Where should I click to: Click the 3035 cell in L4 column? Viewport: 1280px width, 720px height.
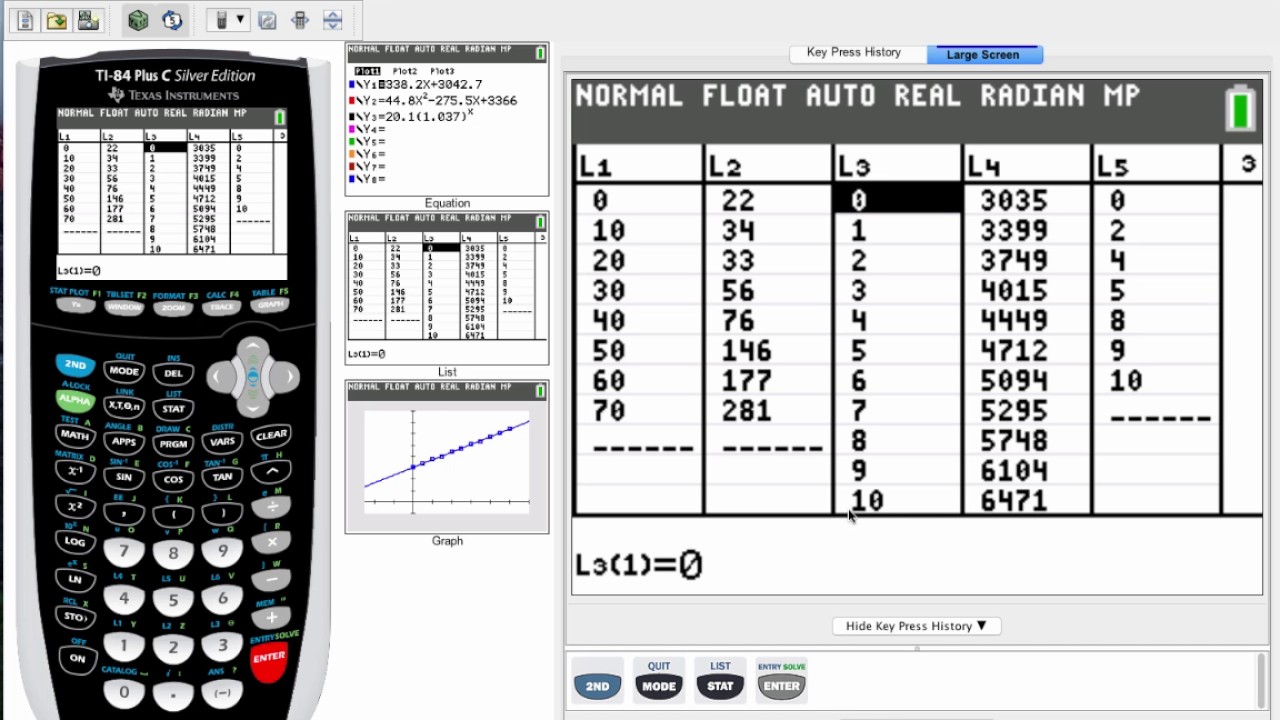[1014, 201]
